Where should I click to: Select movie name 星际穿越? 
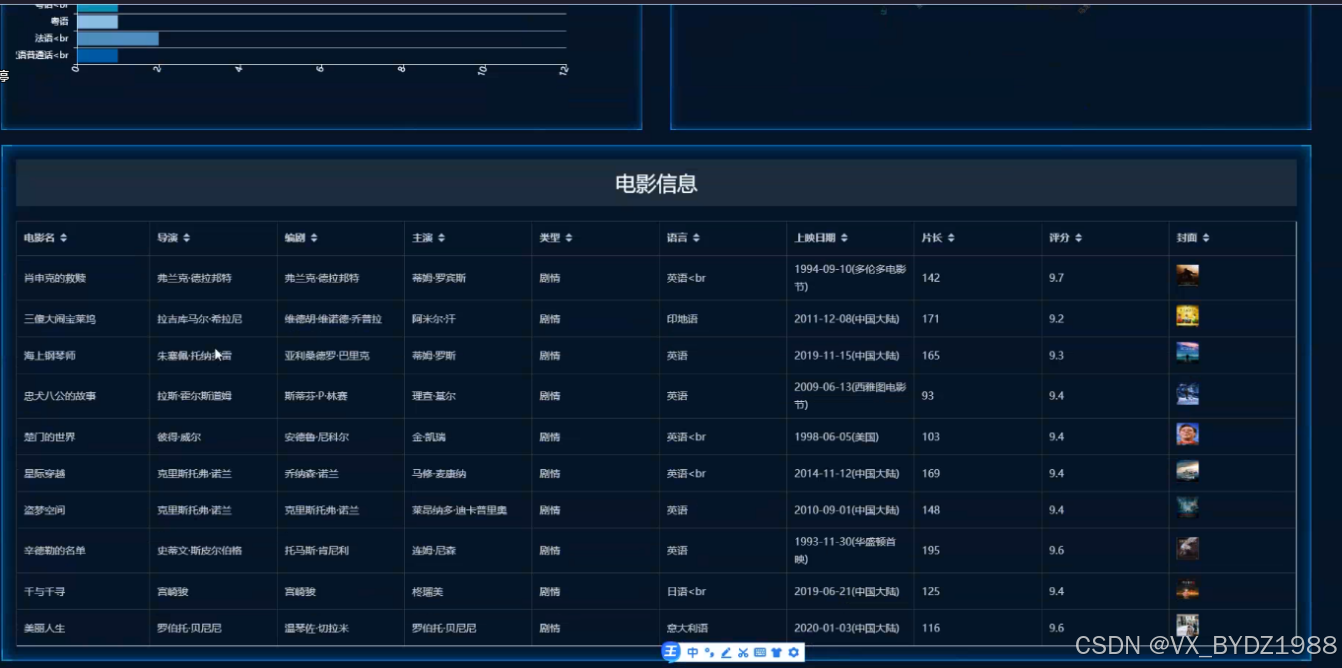click(45, 474)
